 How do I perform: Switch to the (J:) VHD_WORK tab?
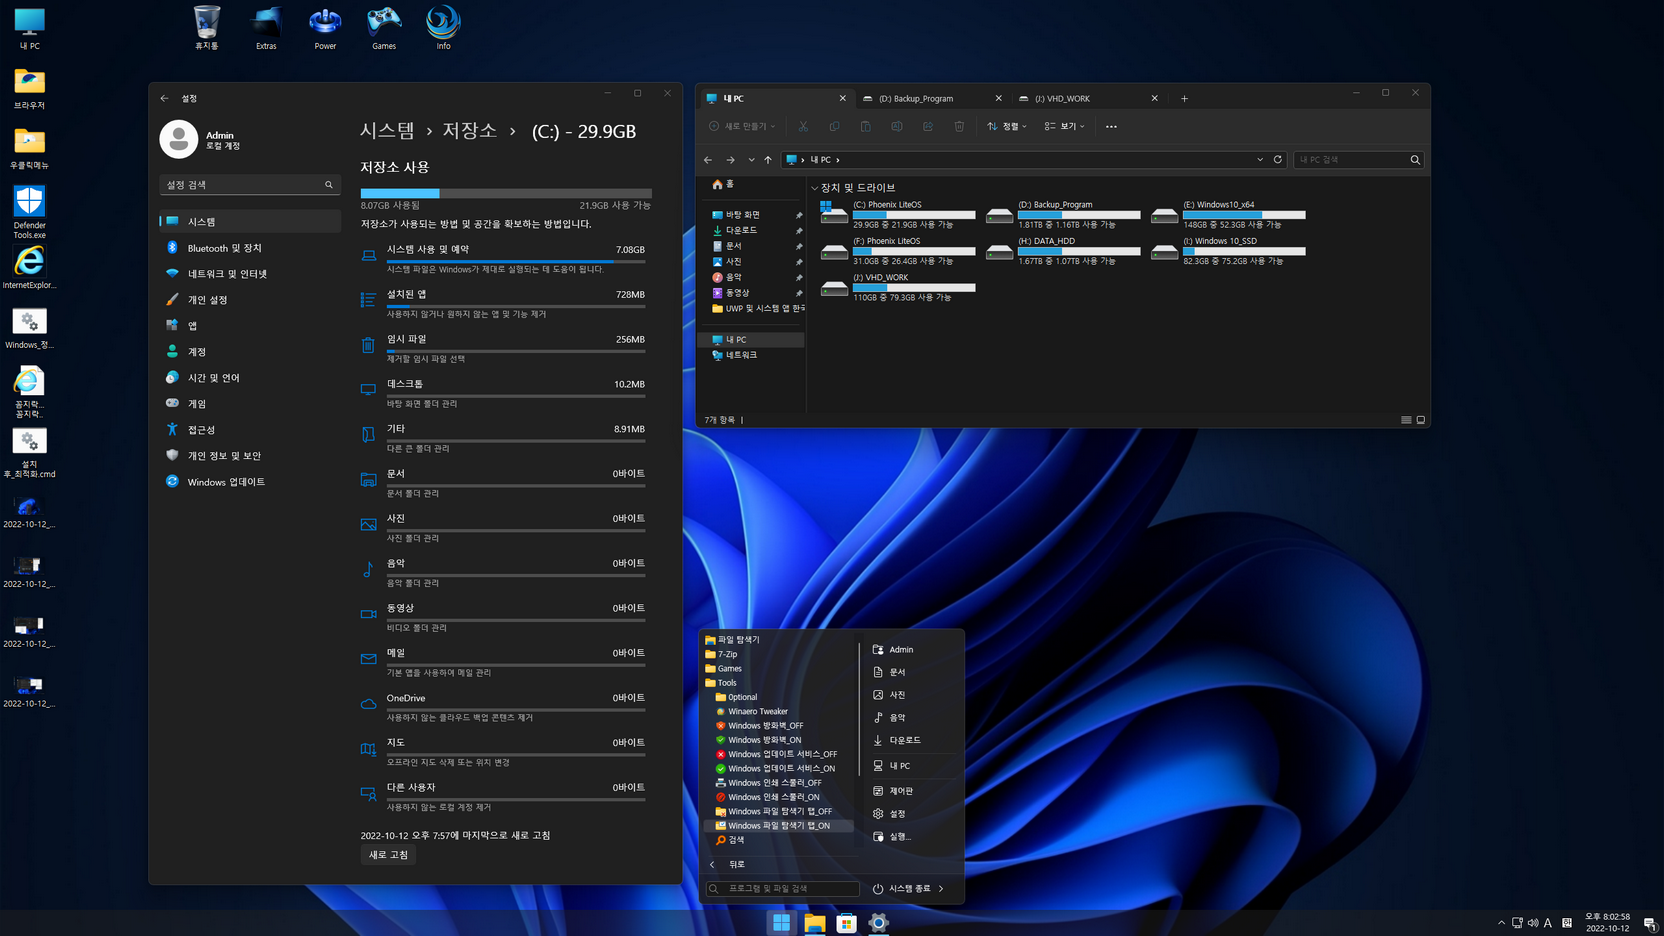[x=1088, y=98]
